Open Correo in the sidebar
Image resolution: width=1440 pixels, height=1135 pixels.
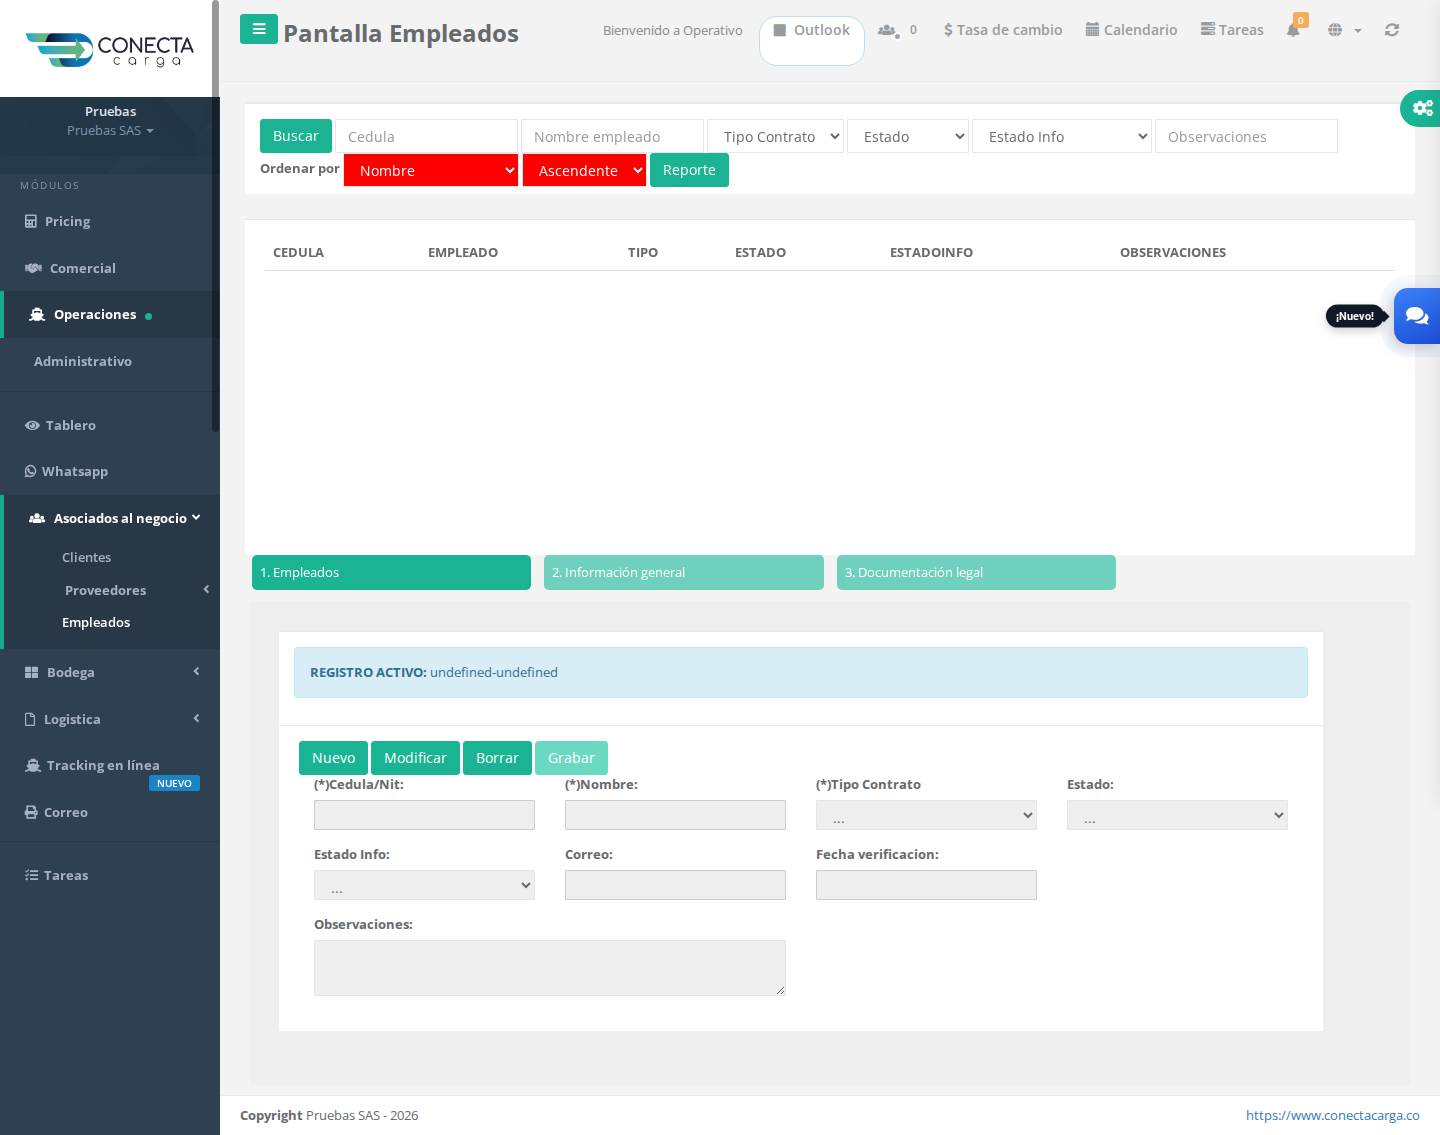click(x=110, y=812)
